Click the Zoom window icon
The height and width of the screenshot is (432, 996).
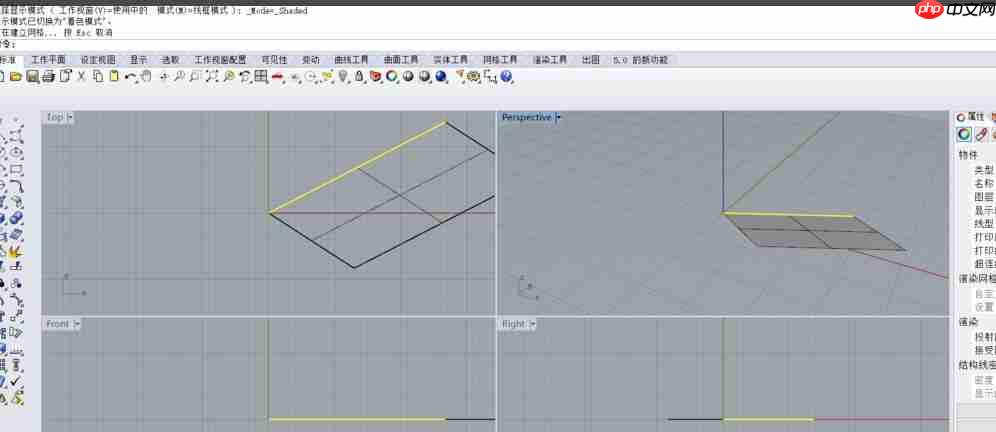pyautogui.click(x=194, y=76)
